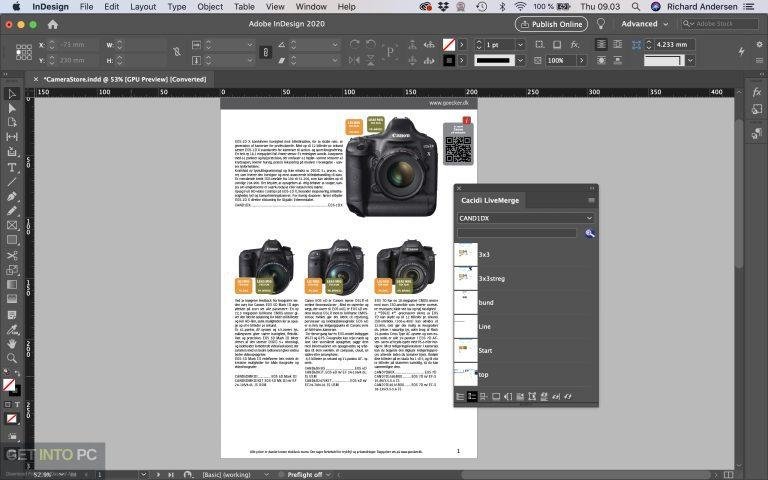Click the search magnifier in LiveMerge panel

click(590, 233)
